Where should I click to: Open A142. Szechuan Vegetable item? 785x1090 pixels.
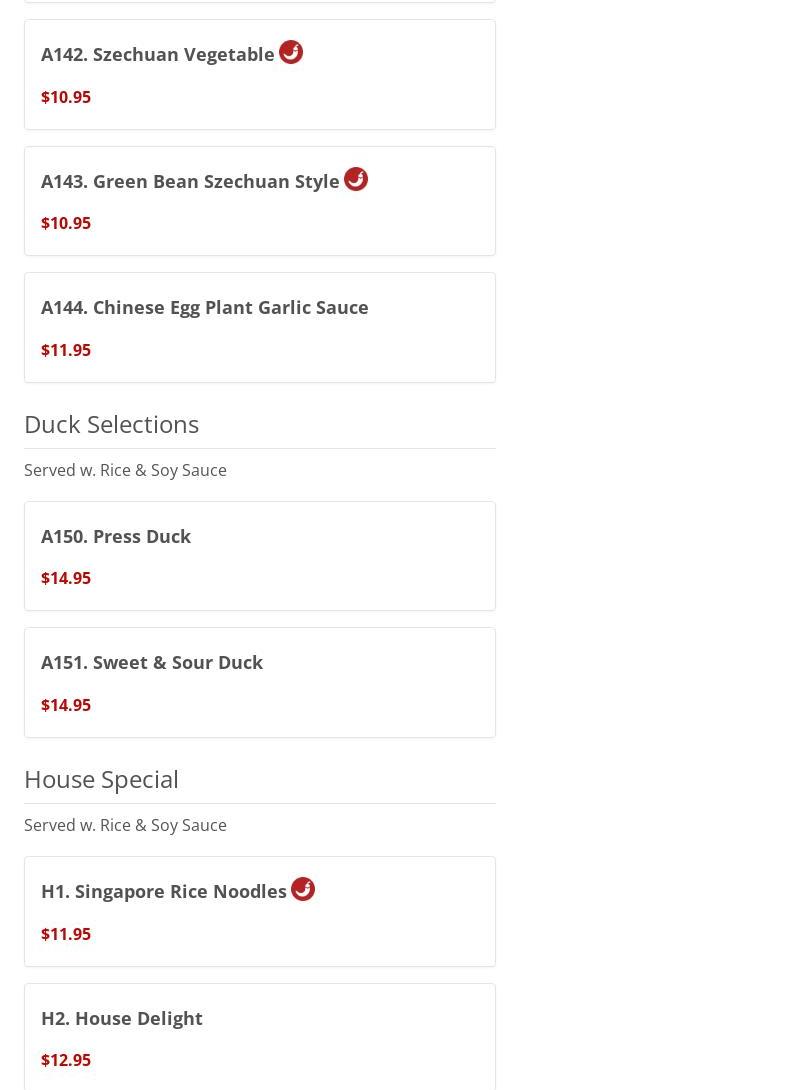(x=157, y=55)
